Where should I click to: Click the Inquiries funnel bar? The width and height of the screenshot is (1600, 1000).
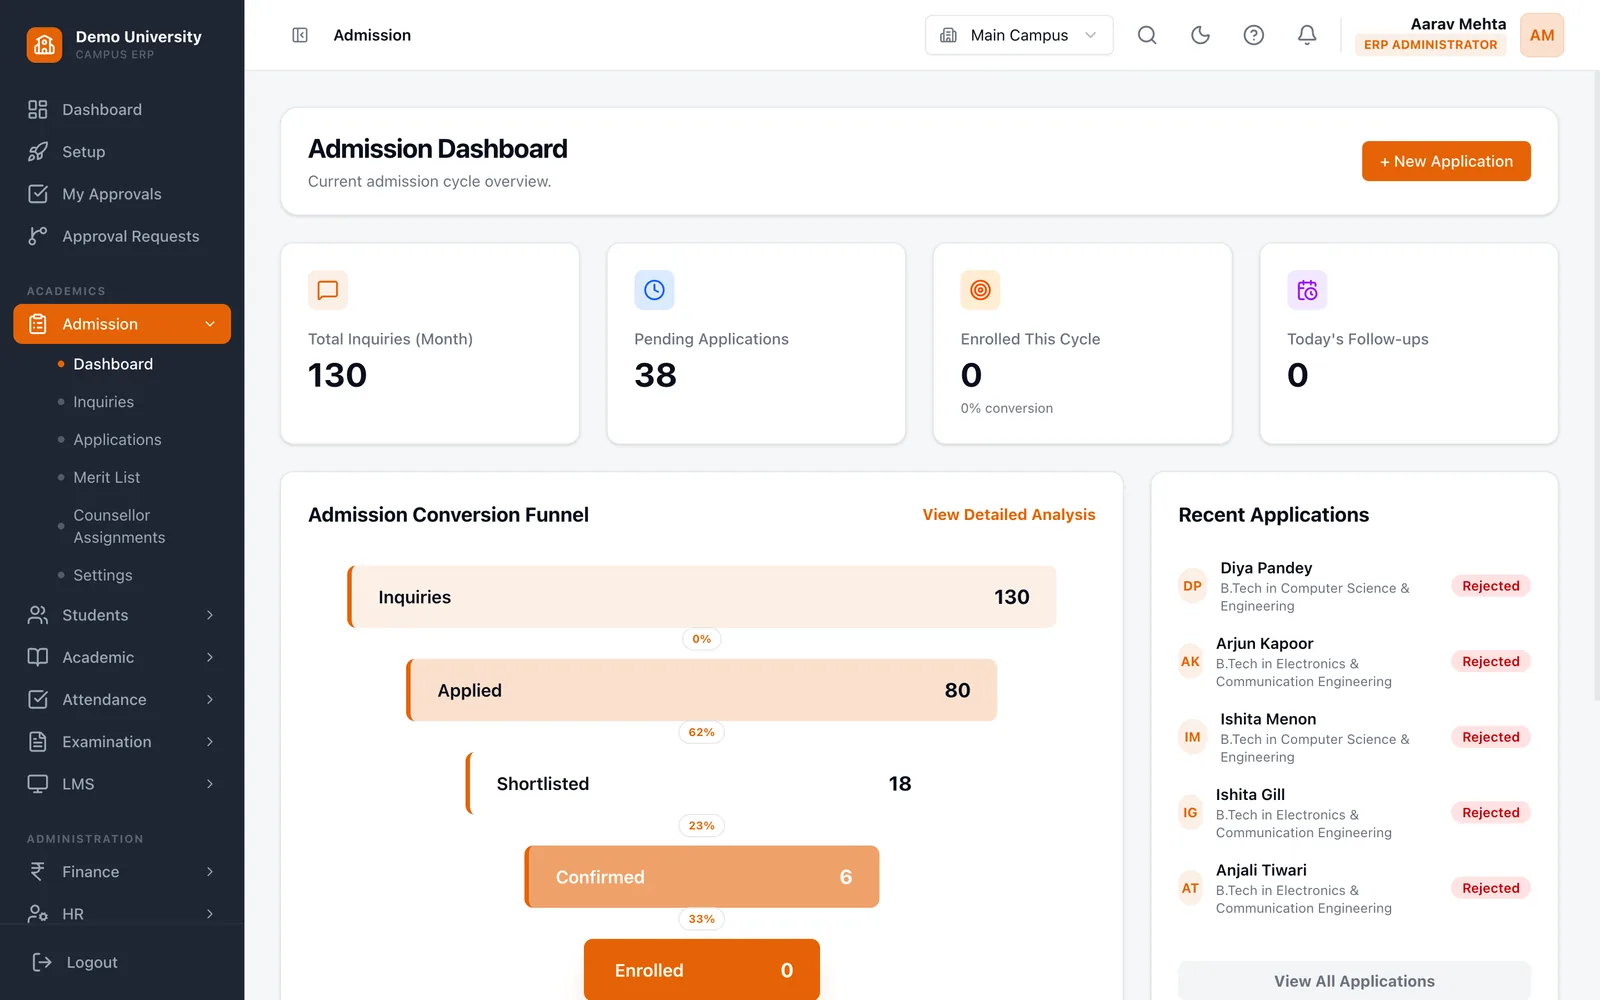(702, 597)
